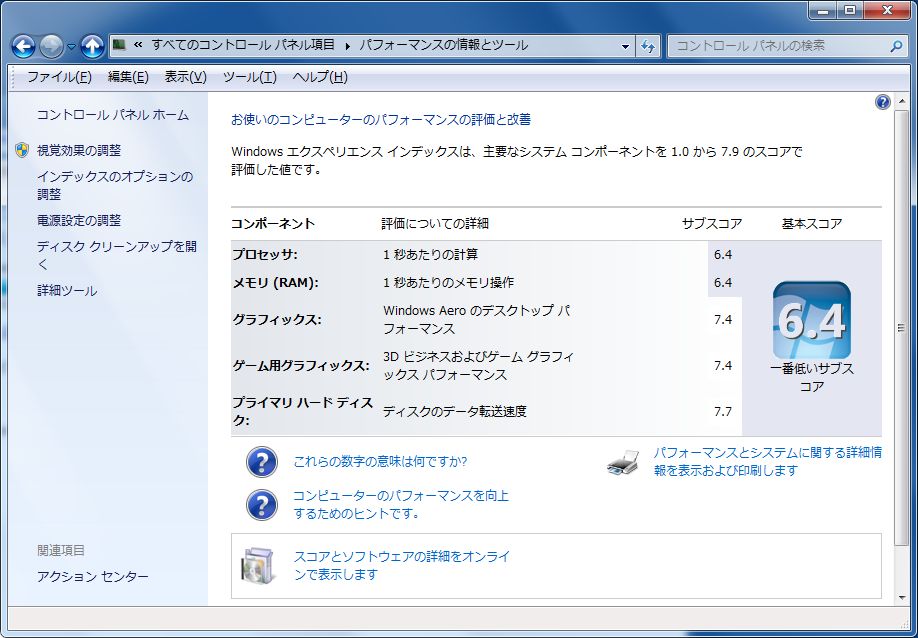Click the Forward navigation arrow button

pos(51,46)
